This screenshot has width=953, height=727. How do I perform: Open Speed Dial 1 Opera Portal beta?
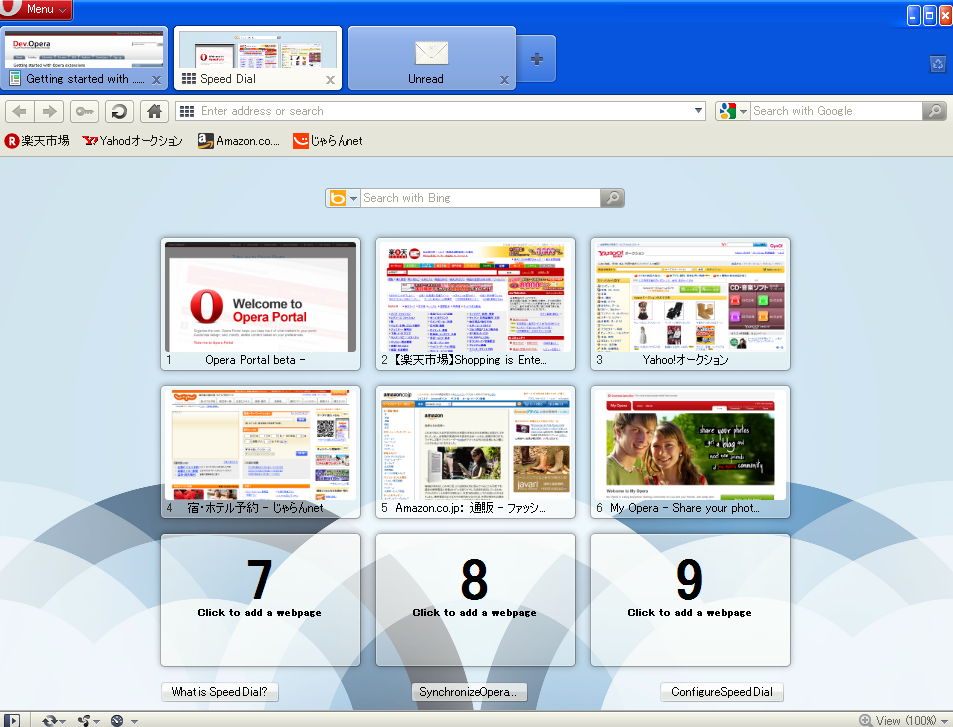click(x=261, y=304)
